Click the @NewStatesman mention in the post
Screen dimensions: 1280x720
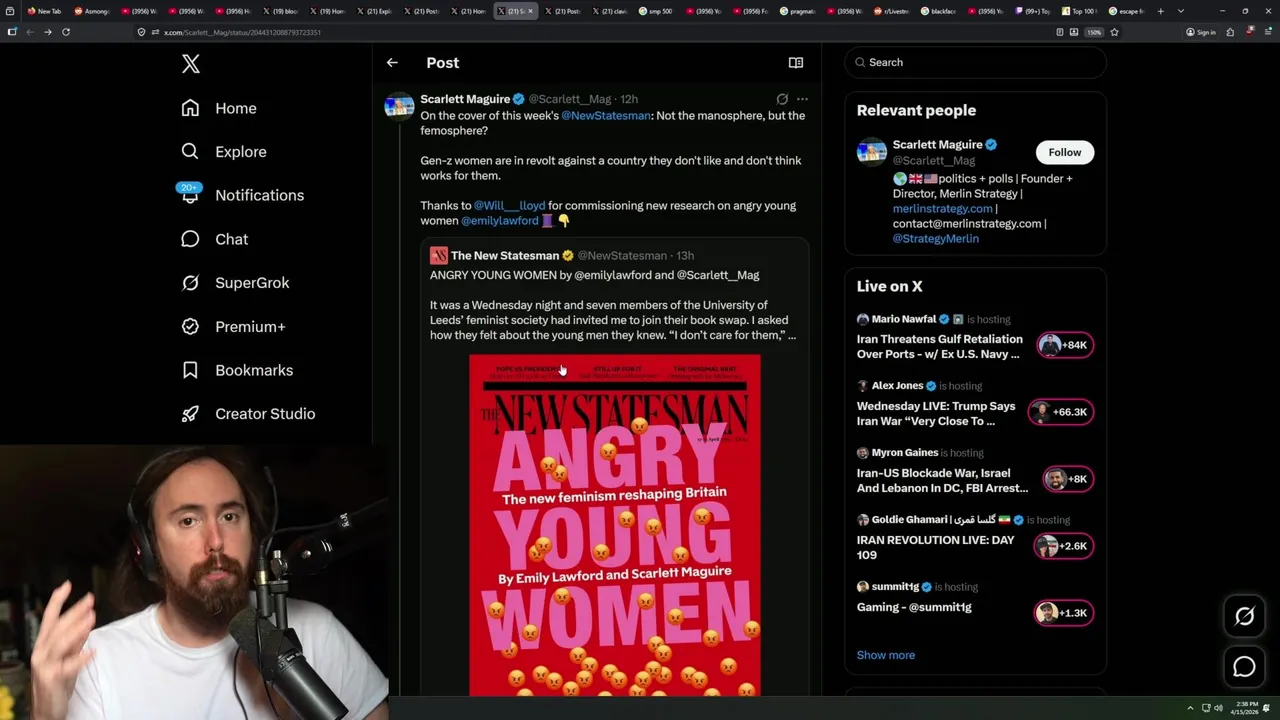(x=606, y=116)
